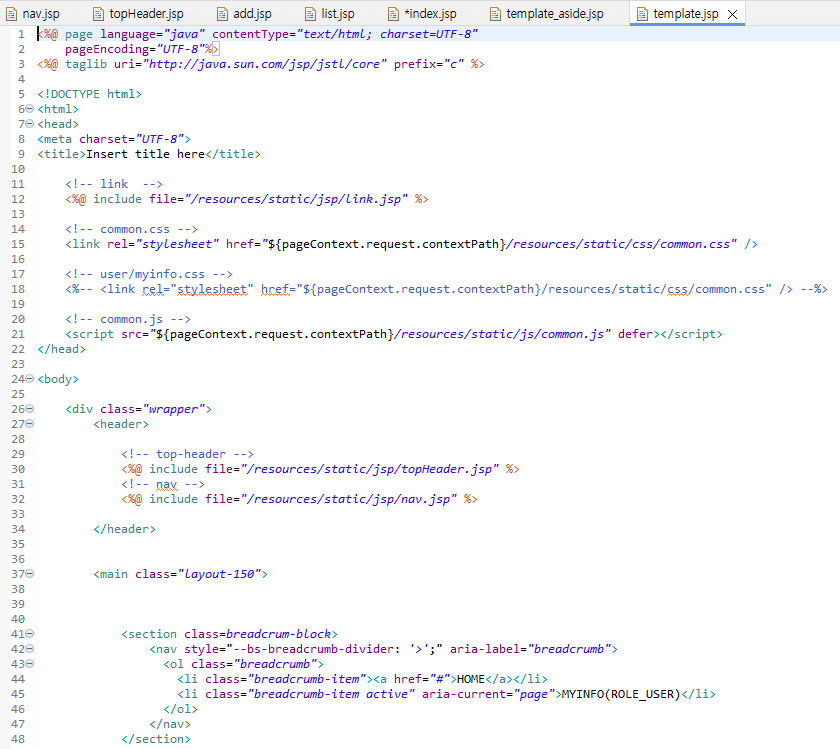Click 'breadcrum-block' class value
The height and width of the screenshot is (749, 840).
(x=279, y=634)
